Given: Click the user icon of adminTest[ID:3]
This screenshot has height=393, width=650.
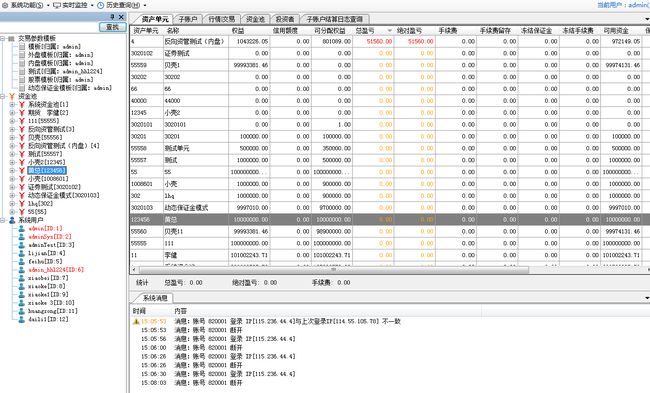Looking at the screenshot, I should click(22, 245).
